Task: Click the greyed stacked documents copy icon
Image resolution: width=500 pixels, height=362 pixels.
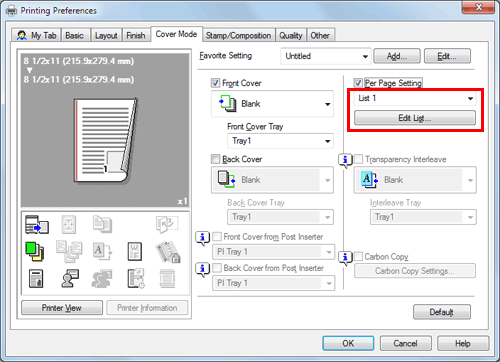Action: click(102, 223)
